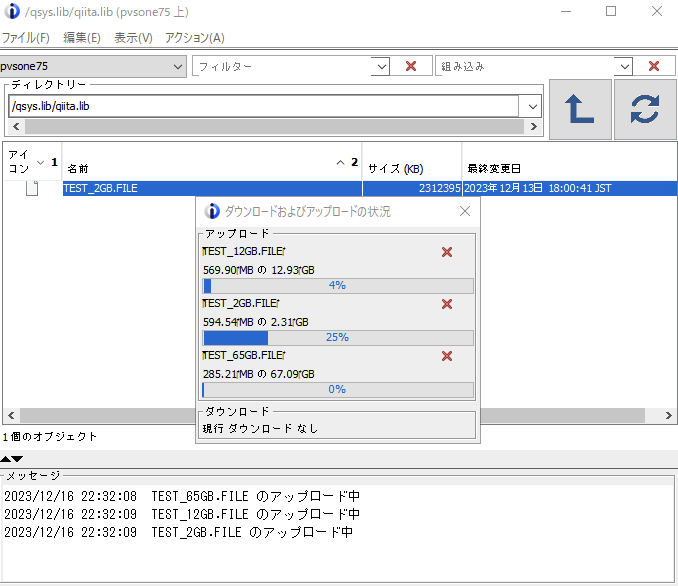This screenshot has height=586, width=678.
Task: Close the ダウンロードおよびアップロードの状況 dialog
Action: (x=465, y=211)
